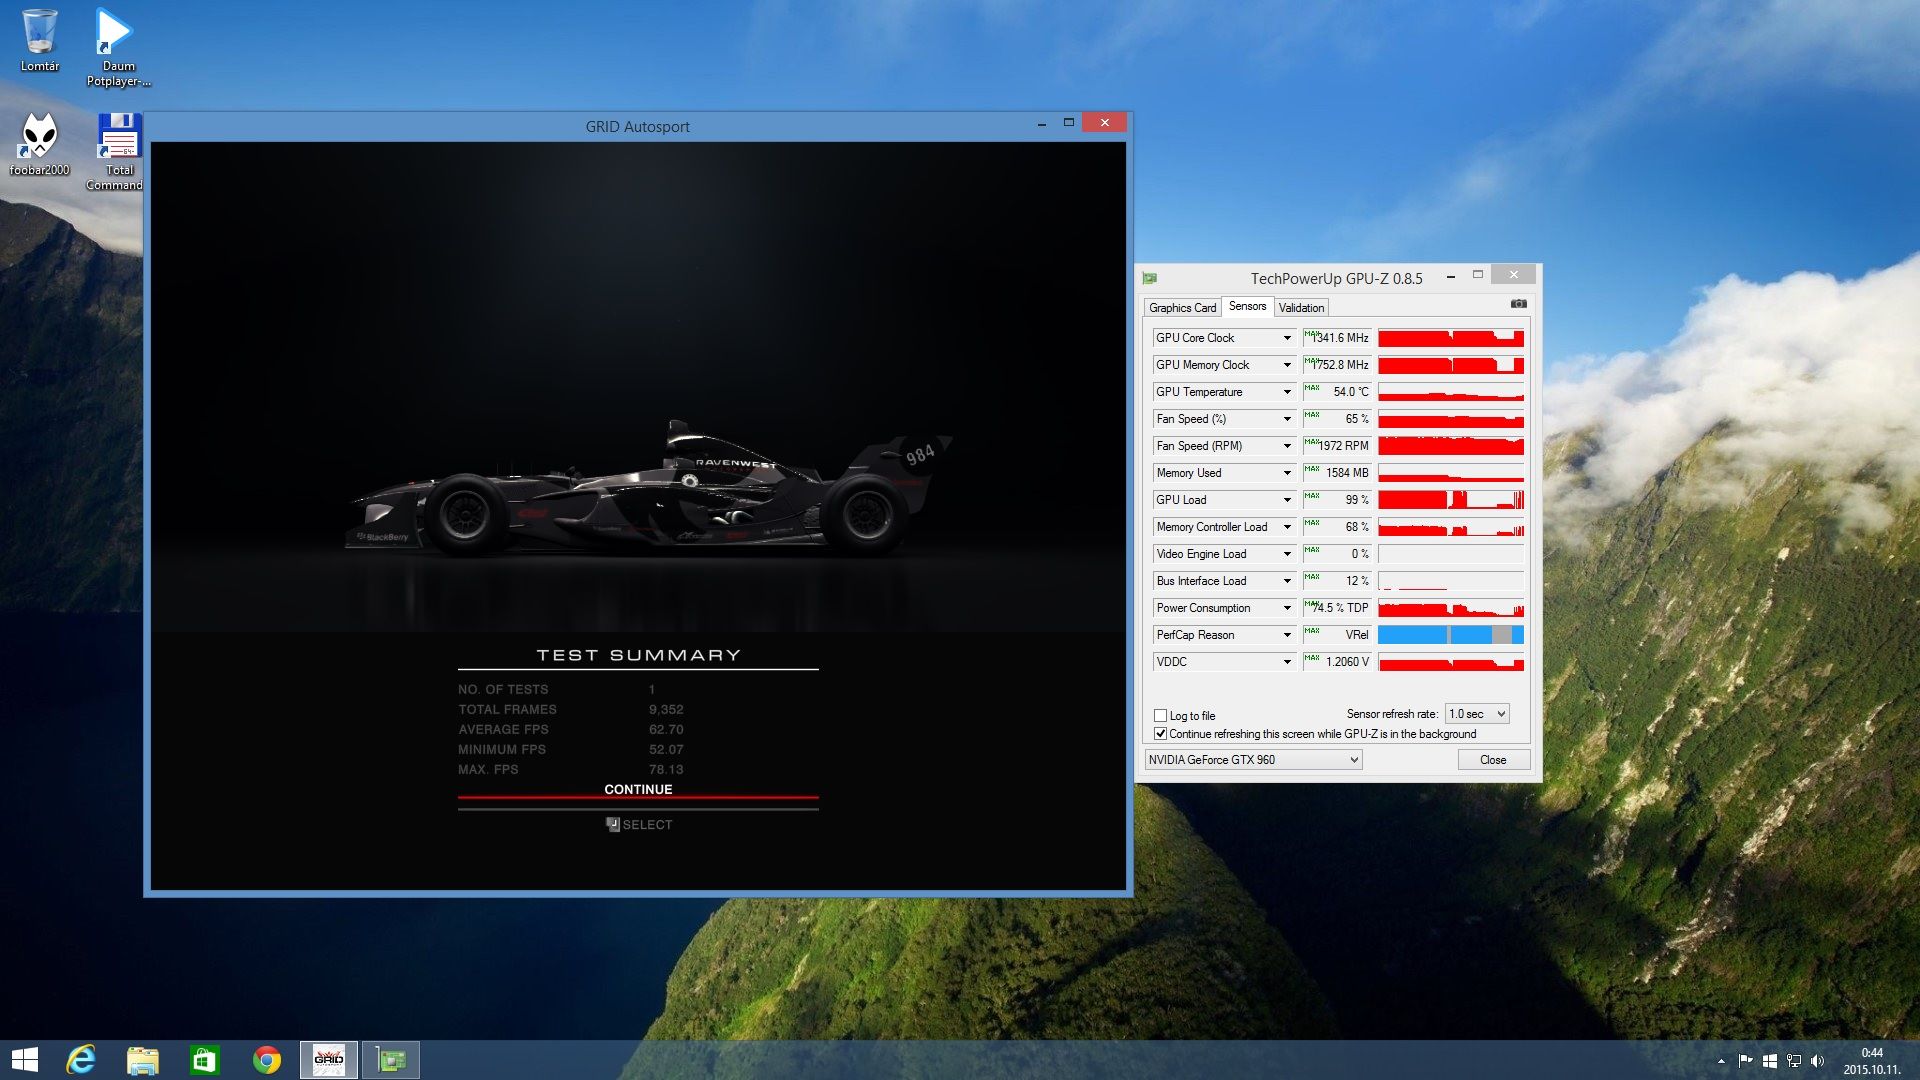The height and width of the screenshot is (1080, 1920).
Task: Expand the Fan Speed (RPM) dropdown
Action: pos(1287,446)
